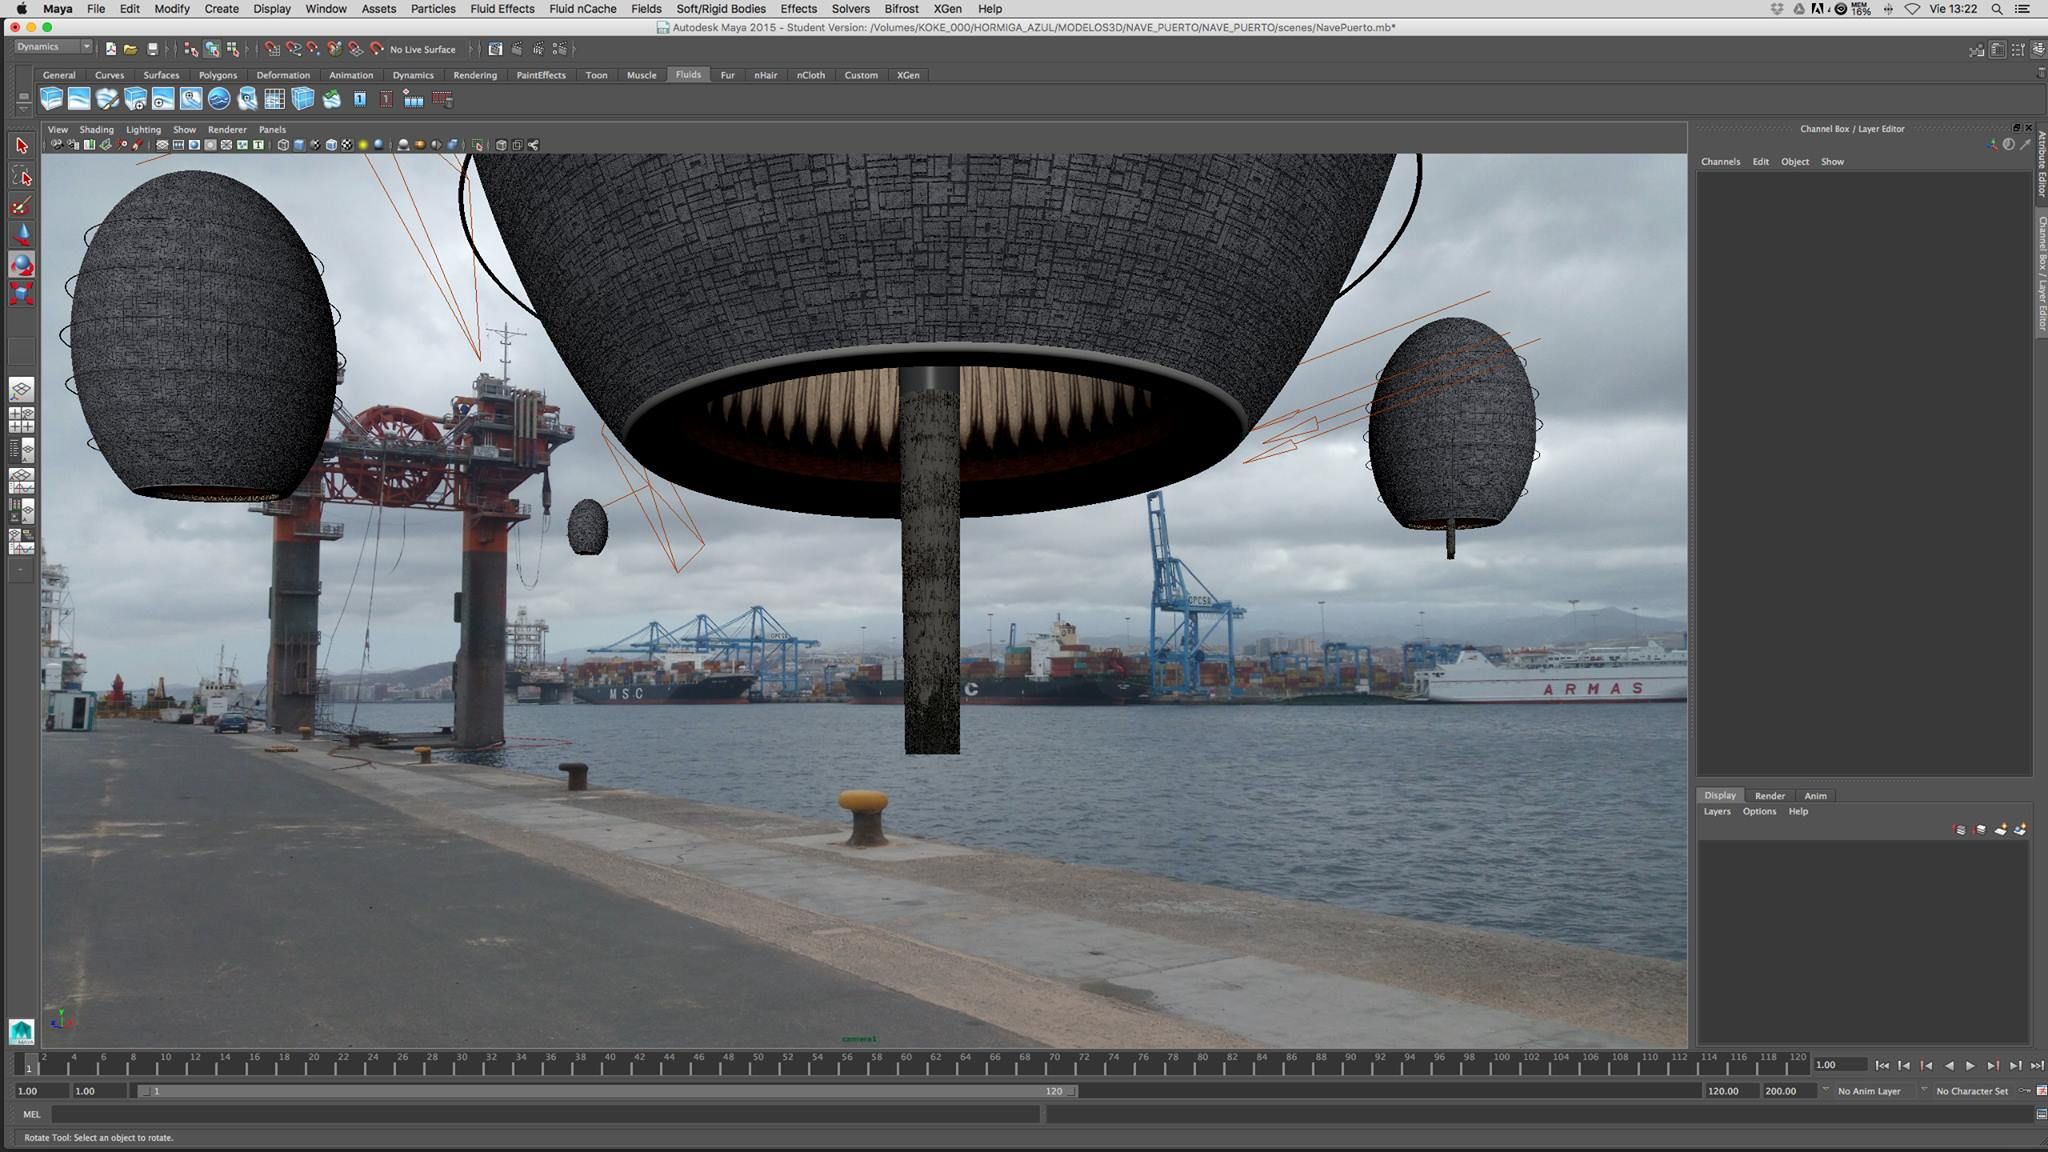Activate the Rotate tool
The image size is (2048, 1152).
tap(22, 265)
